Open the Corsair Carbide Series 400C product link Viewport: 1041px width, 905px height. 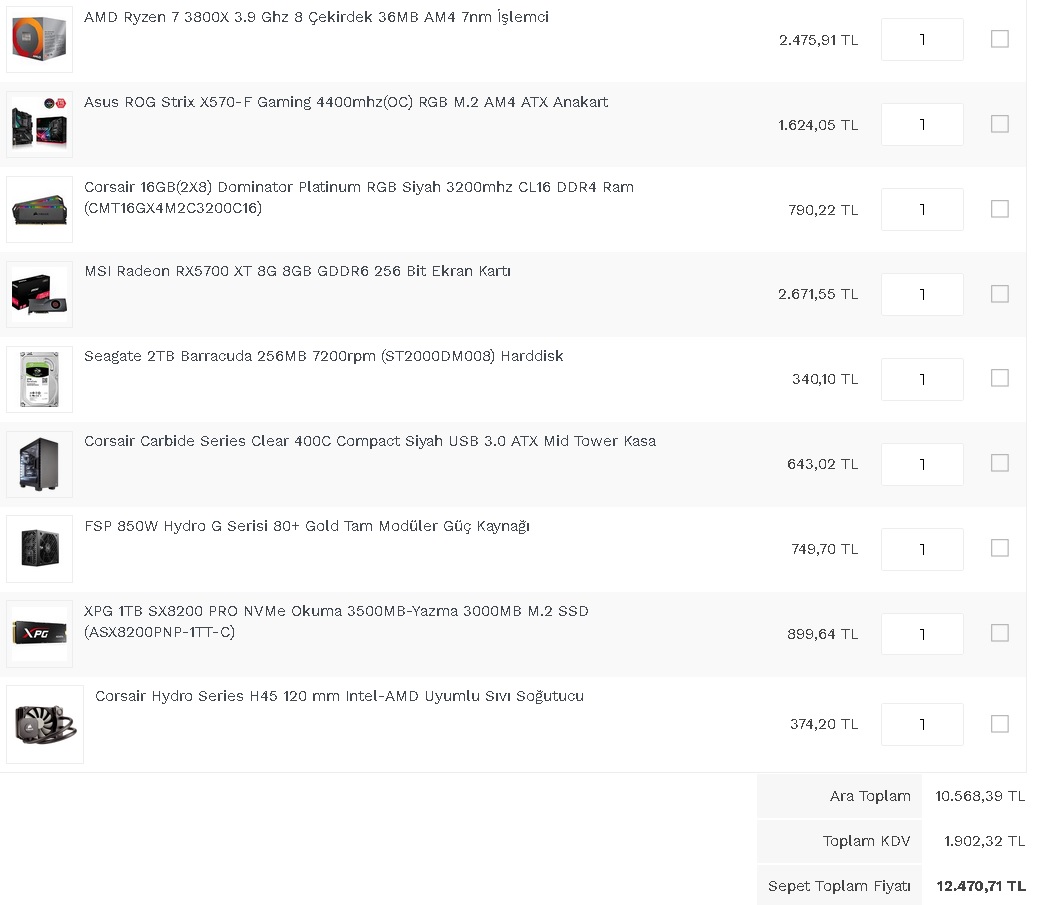(370, 441)
